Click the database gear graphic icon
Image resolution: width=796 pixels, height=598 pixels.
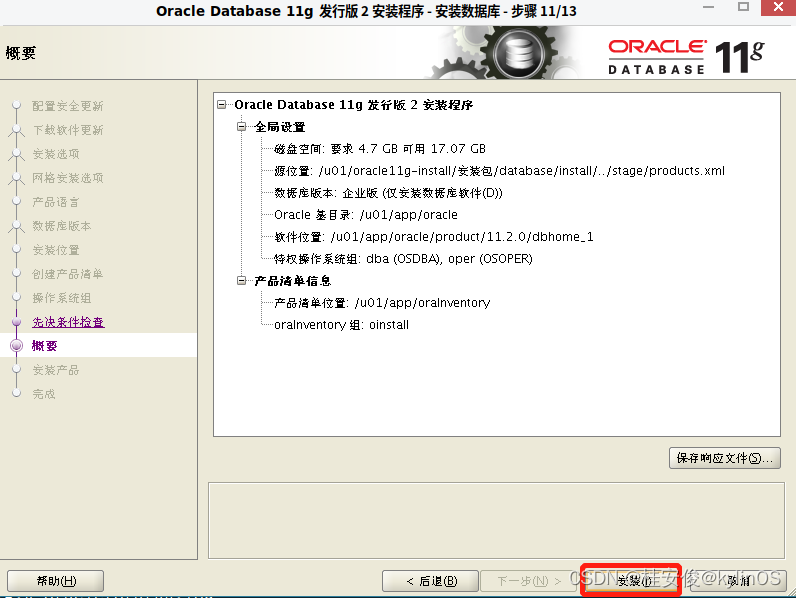point(518,53)
